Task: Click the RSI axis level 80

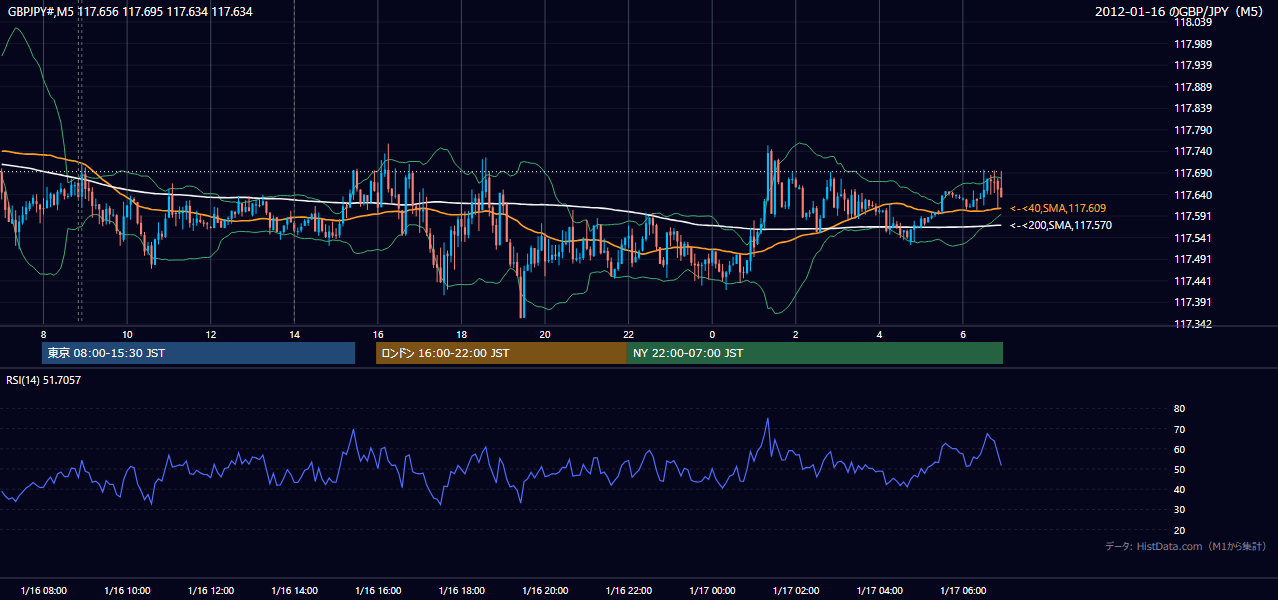Action: coord(1179,409)
